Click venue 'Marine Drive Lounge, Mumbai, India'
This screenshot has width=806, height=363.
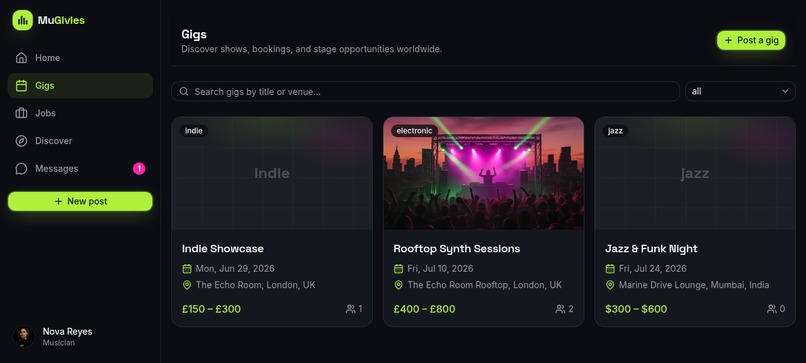(694, 285)
